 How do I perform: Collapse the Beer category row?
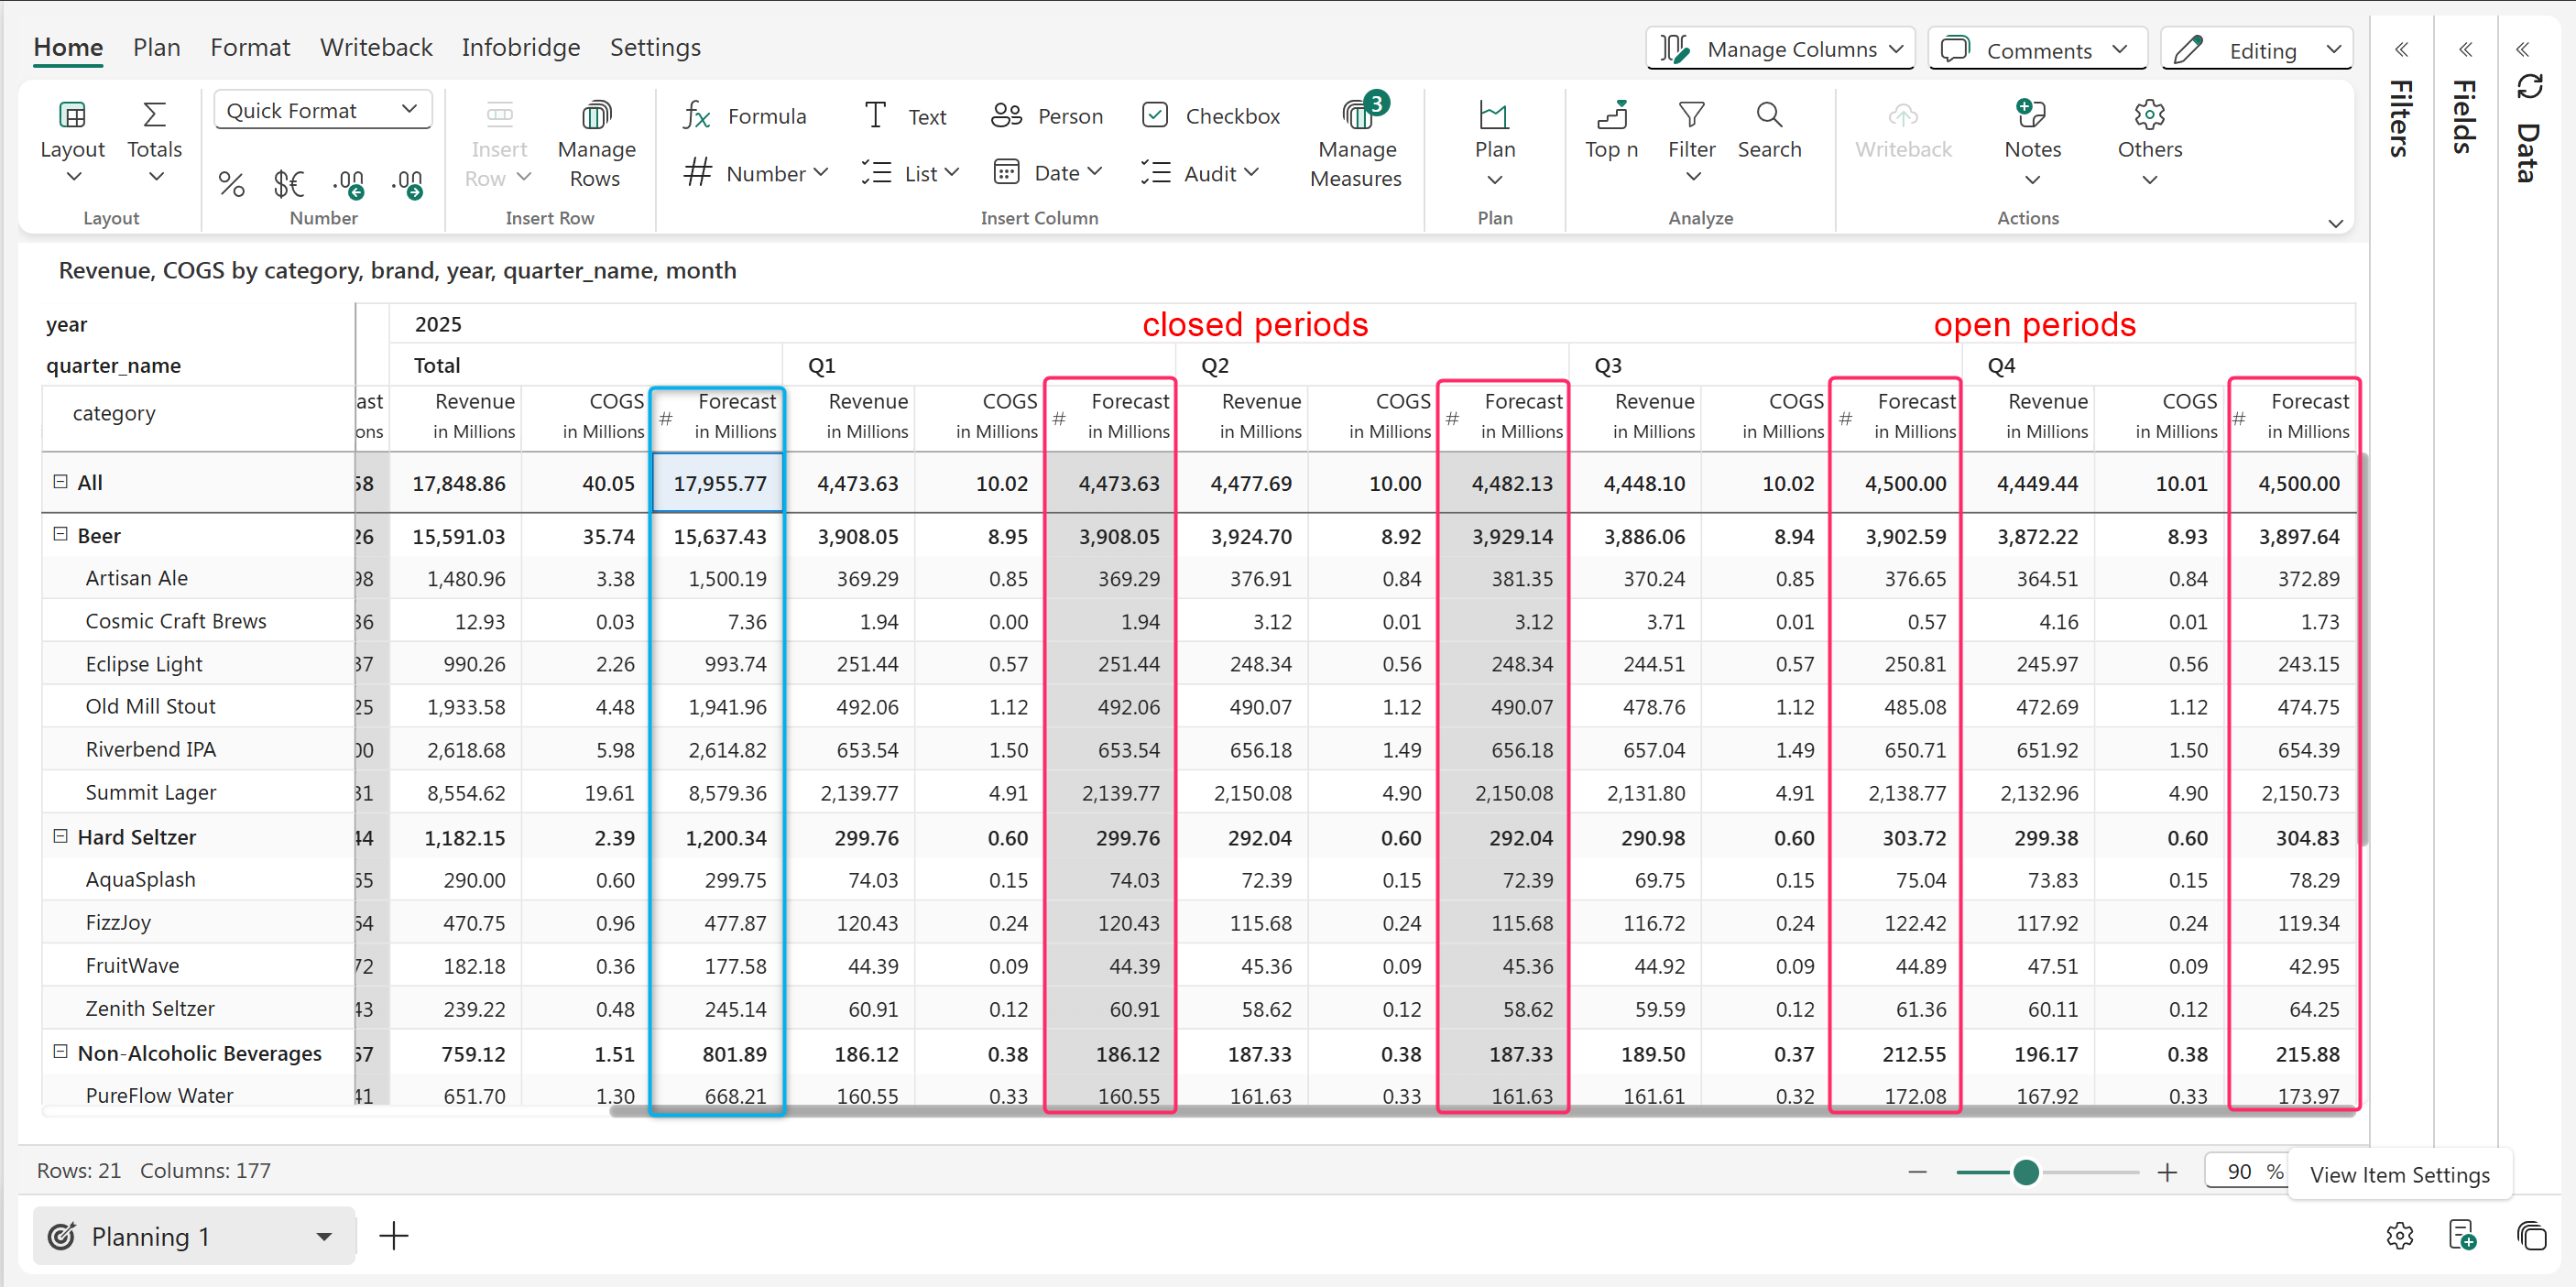[60, 534]
